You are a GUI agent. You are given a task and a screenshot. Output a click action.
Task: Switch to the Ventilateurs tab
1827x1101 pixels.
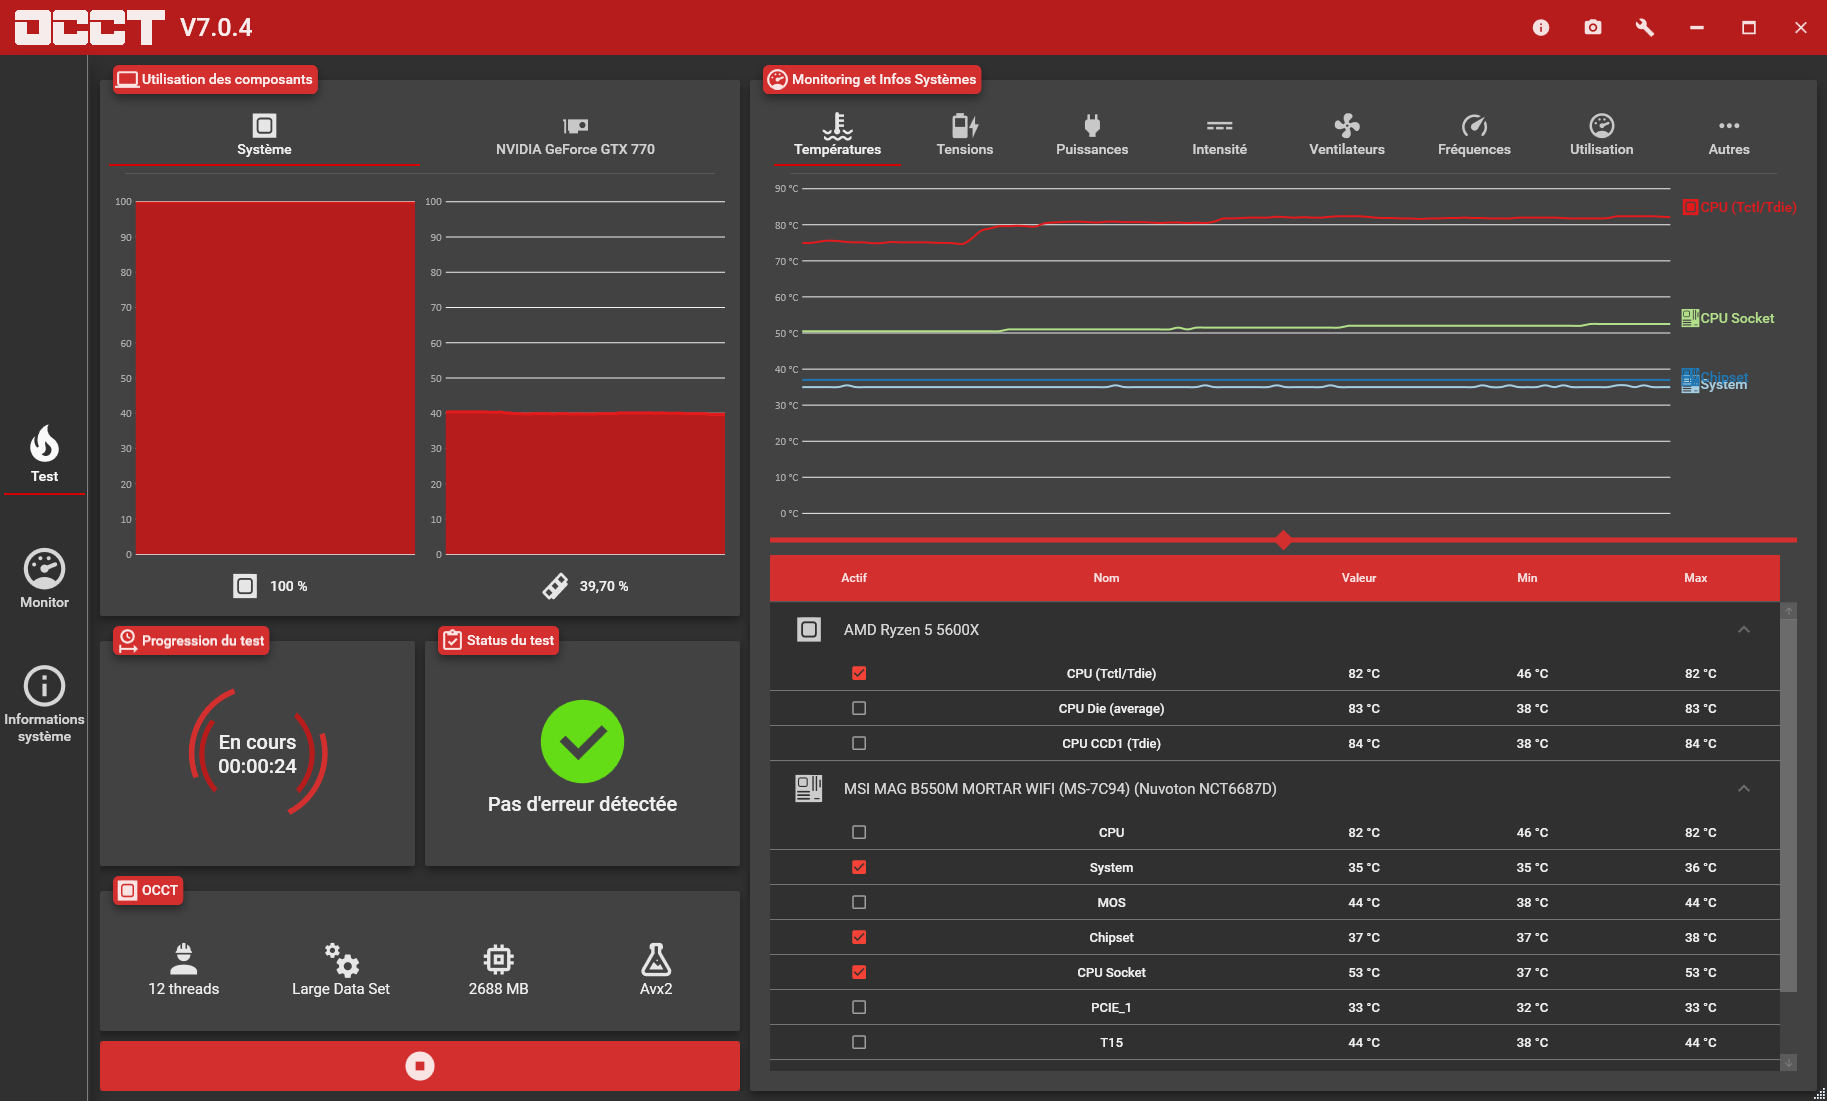click(1347, 135)
